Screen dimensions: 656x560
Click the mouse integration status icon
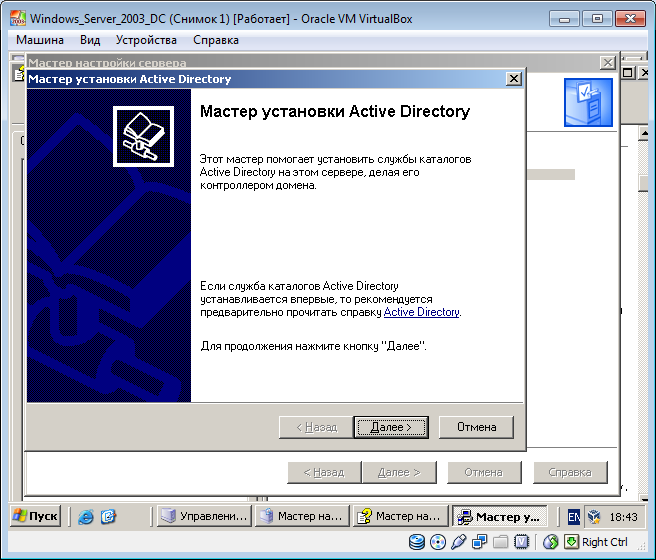(551, 542)
